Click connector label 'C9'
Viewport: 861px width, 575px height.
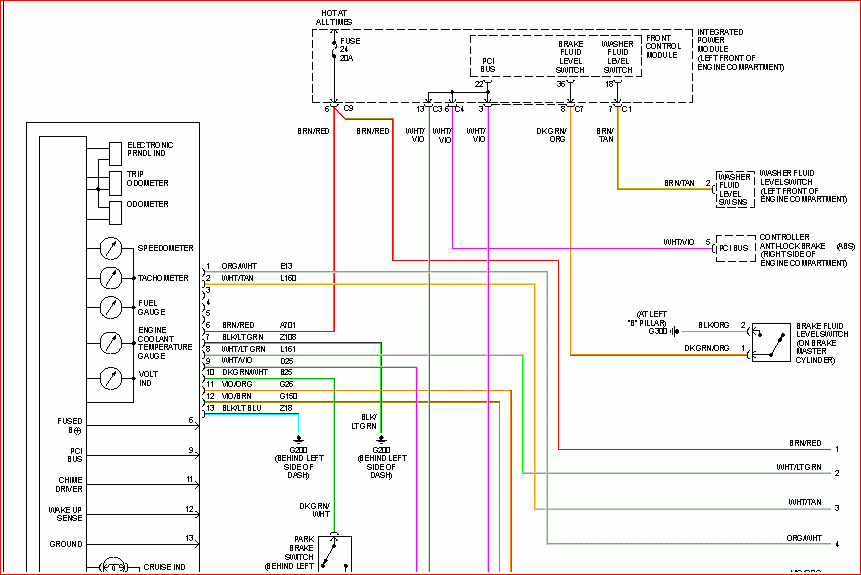point(348,108)
